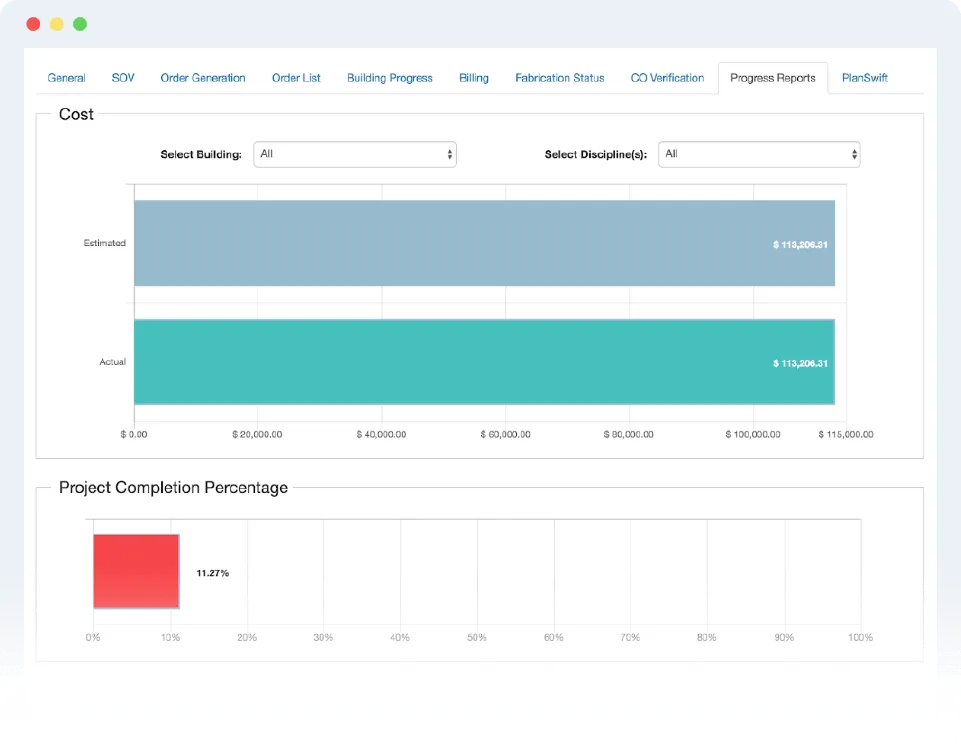Open the Building Progress tab
Screen dimensions: 961x745
point(390,78)
